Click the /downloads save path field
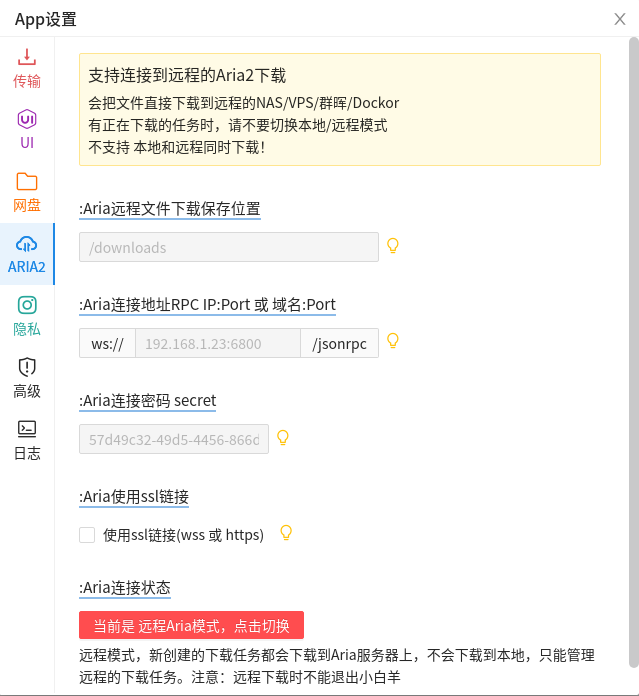 click(229, 247)
